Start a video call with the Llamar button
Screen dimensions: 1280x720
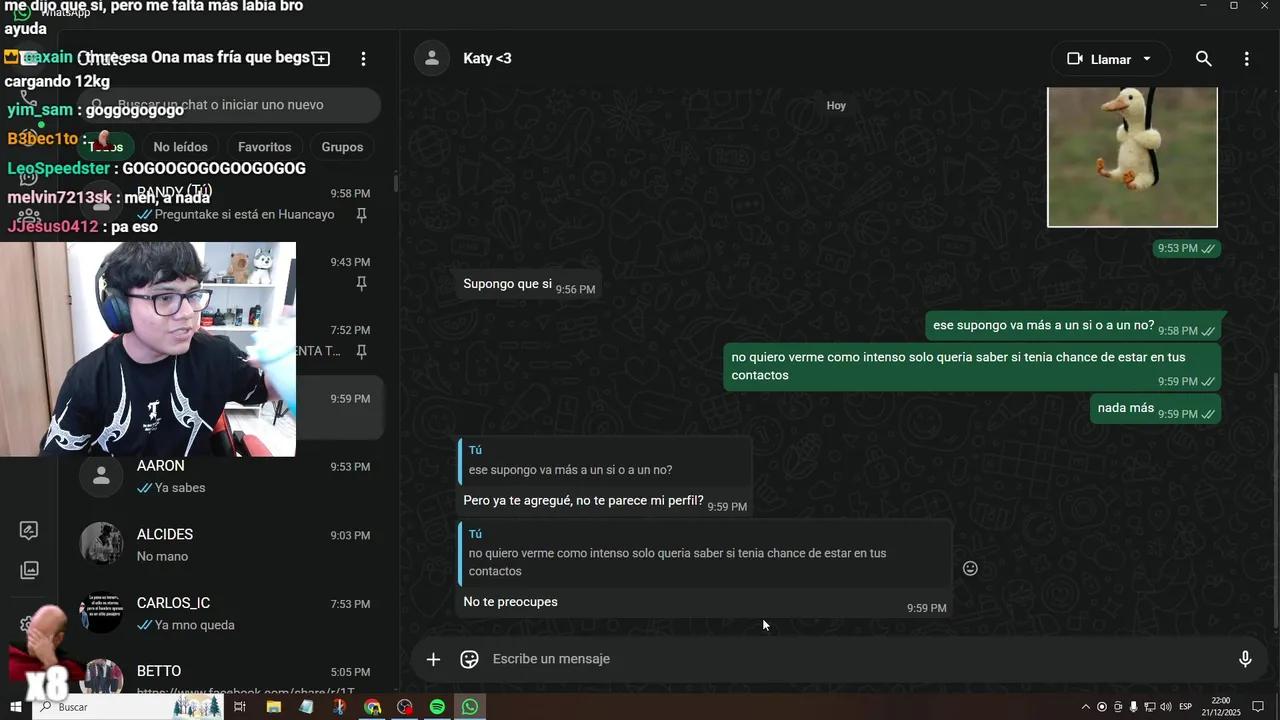pyautogui.click(x=1098, y=59)
